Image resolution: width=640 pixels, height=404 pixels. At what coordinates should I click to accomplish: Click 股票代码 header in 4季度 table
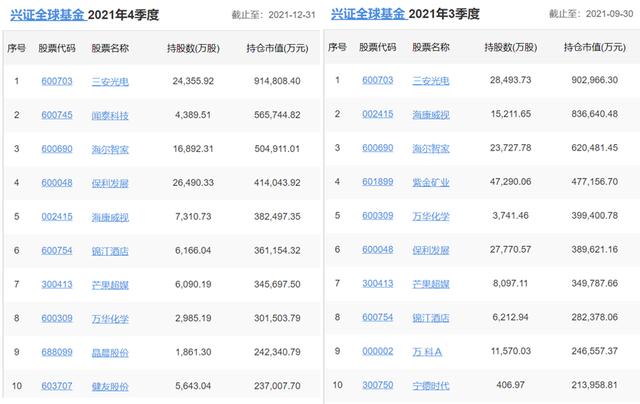[x=57, y=49]
